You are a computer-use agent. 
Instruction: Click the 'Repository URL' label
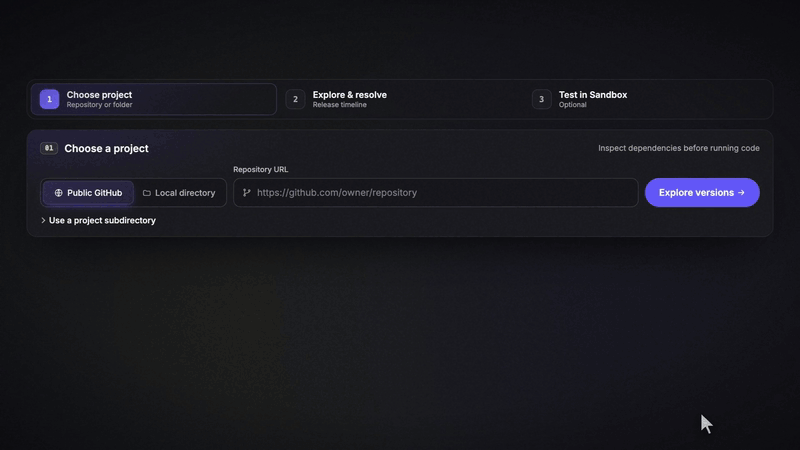pyautogui.click(x=261, y=169)
